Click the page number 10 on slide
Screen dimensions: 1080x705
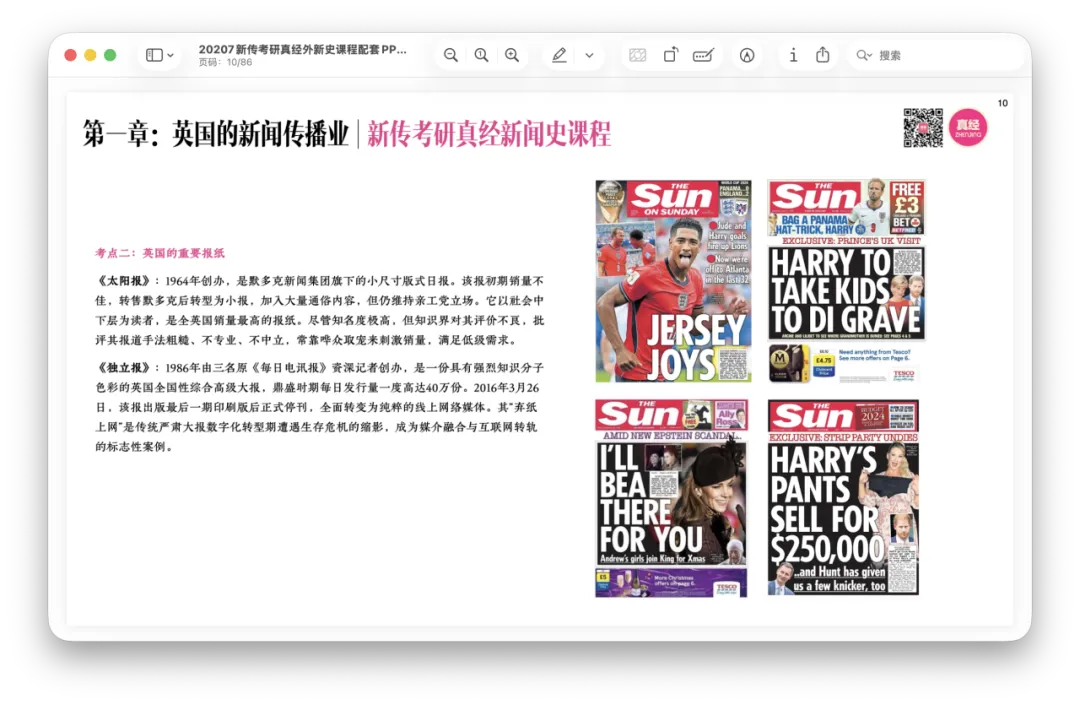click(x=1003, y=103)
